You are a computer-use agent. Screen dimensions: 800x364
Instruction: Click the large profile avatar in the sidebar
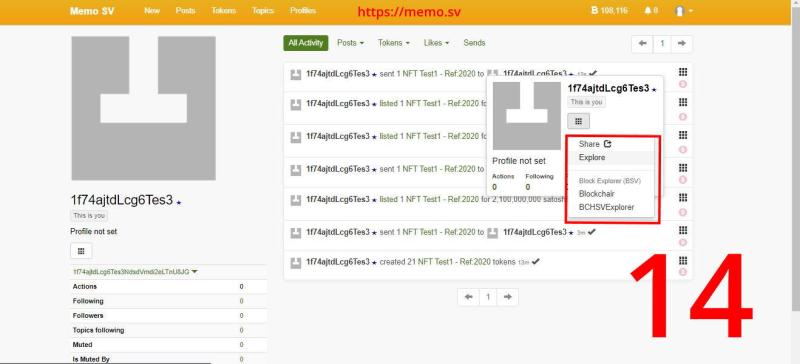coord(143,108)
